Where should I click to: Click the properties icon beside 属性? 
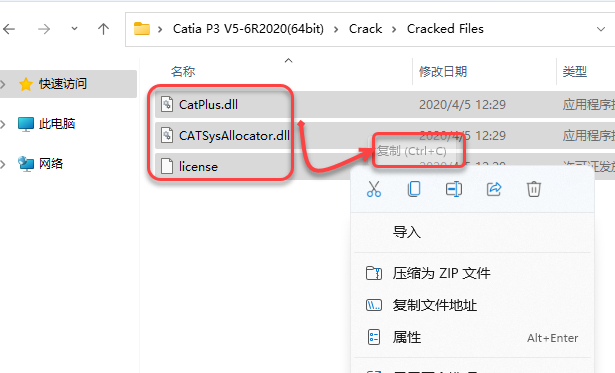[374, 337]
